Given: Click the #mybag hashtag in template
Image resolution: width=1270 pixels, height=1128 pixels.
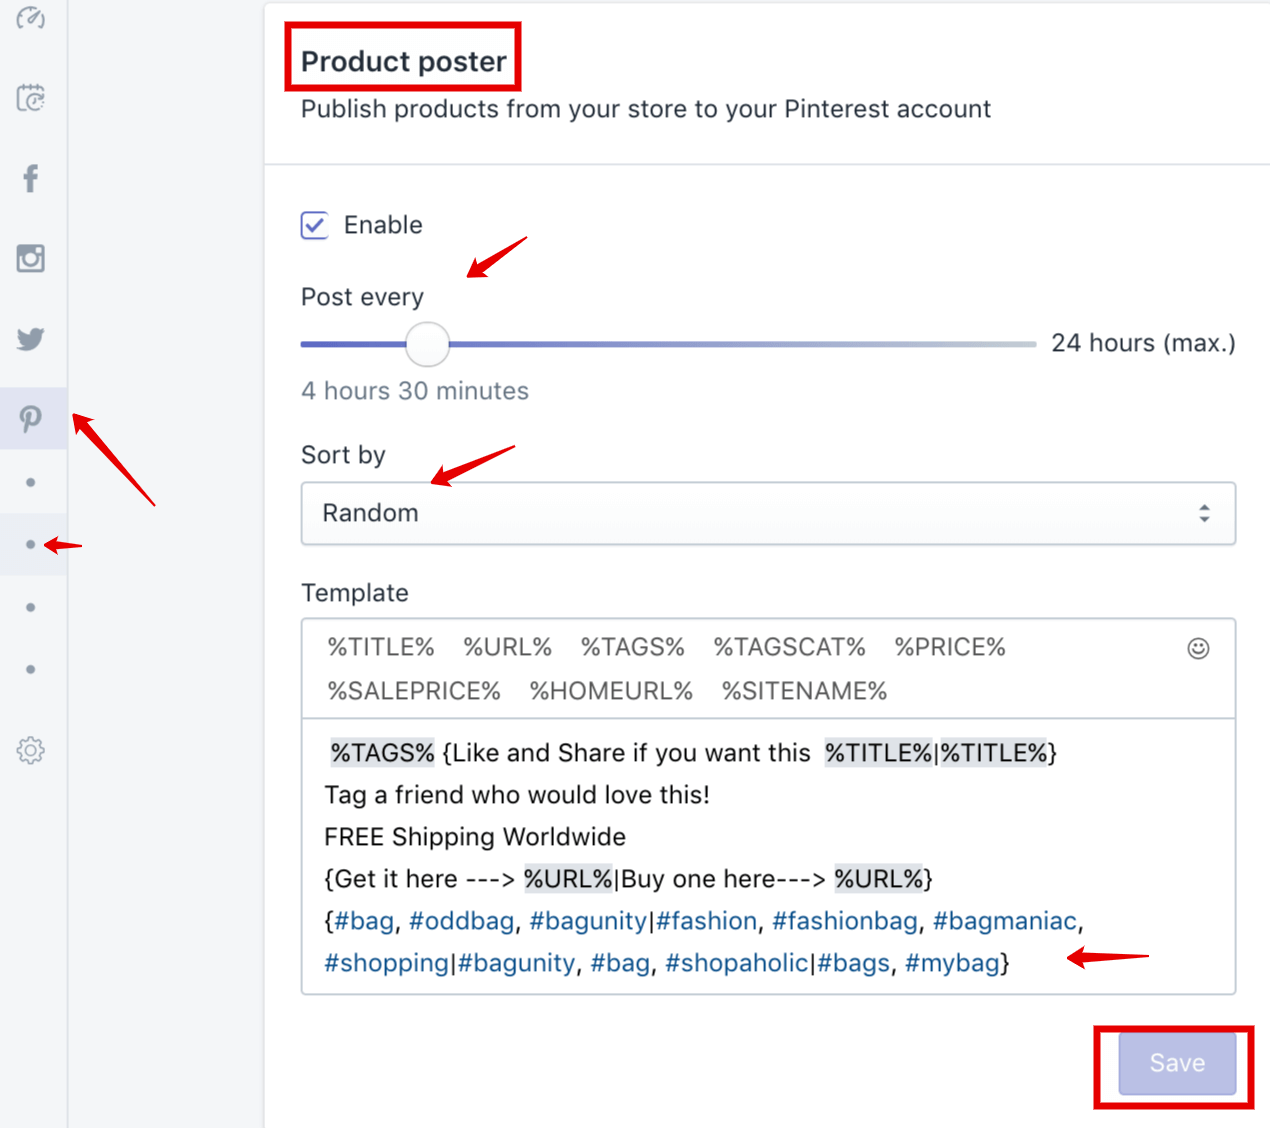Looking at the screenshot, I should pos(952,963).
